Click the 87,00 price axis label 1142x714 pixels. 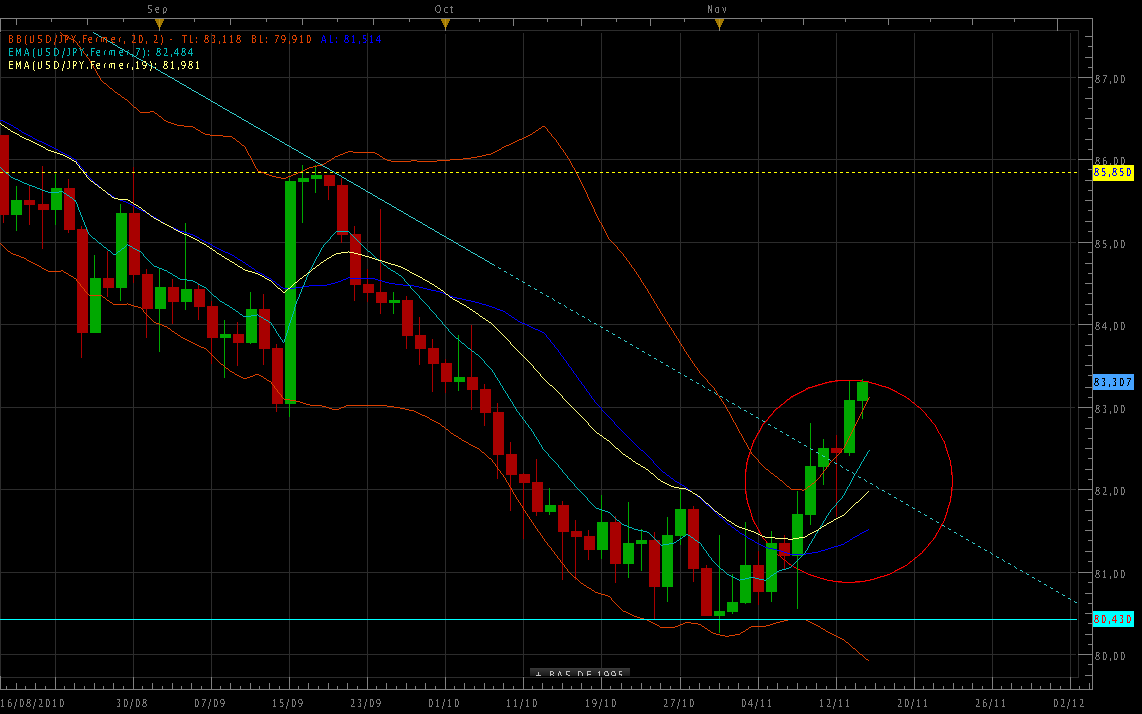(x=1111, y=78)
